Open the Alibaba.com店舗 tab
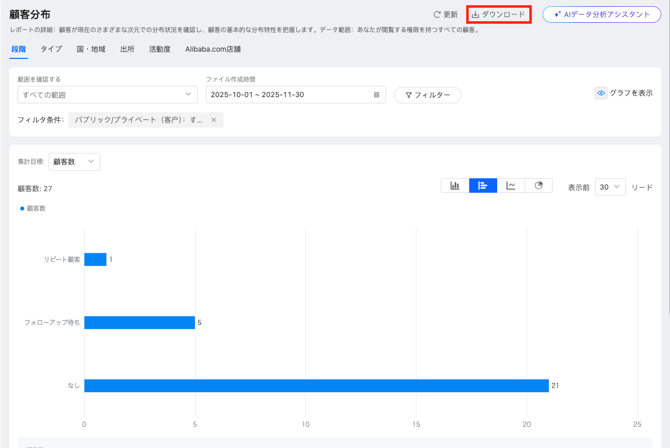The height and width of the screenshot is (448, 670). (213, 49)
